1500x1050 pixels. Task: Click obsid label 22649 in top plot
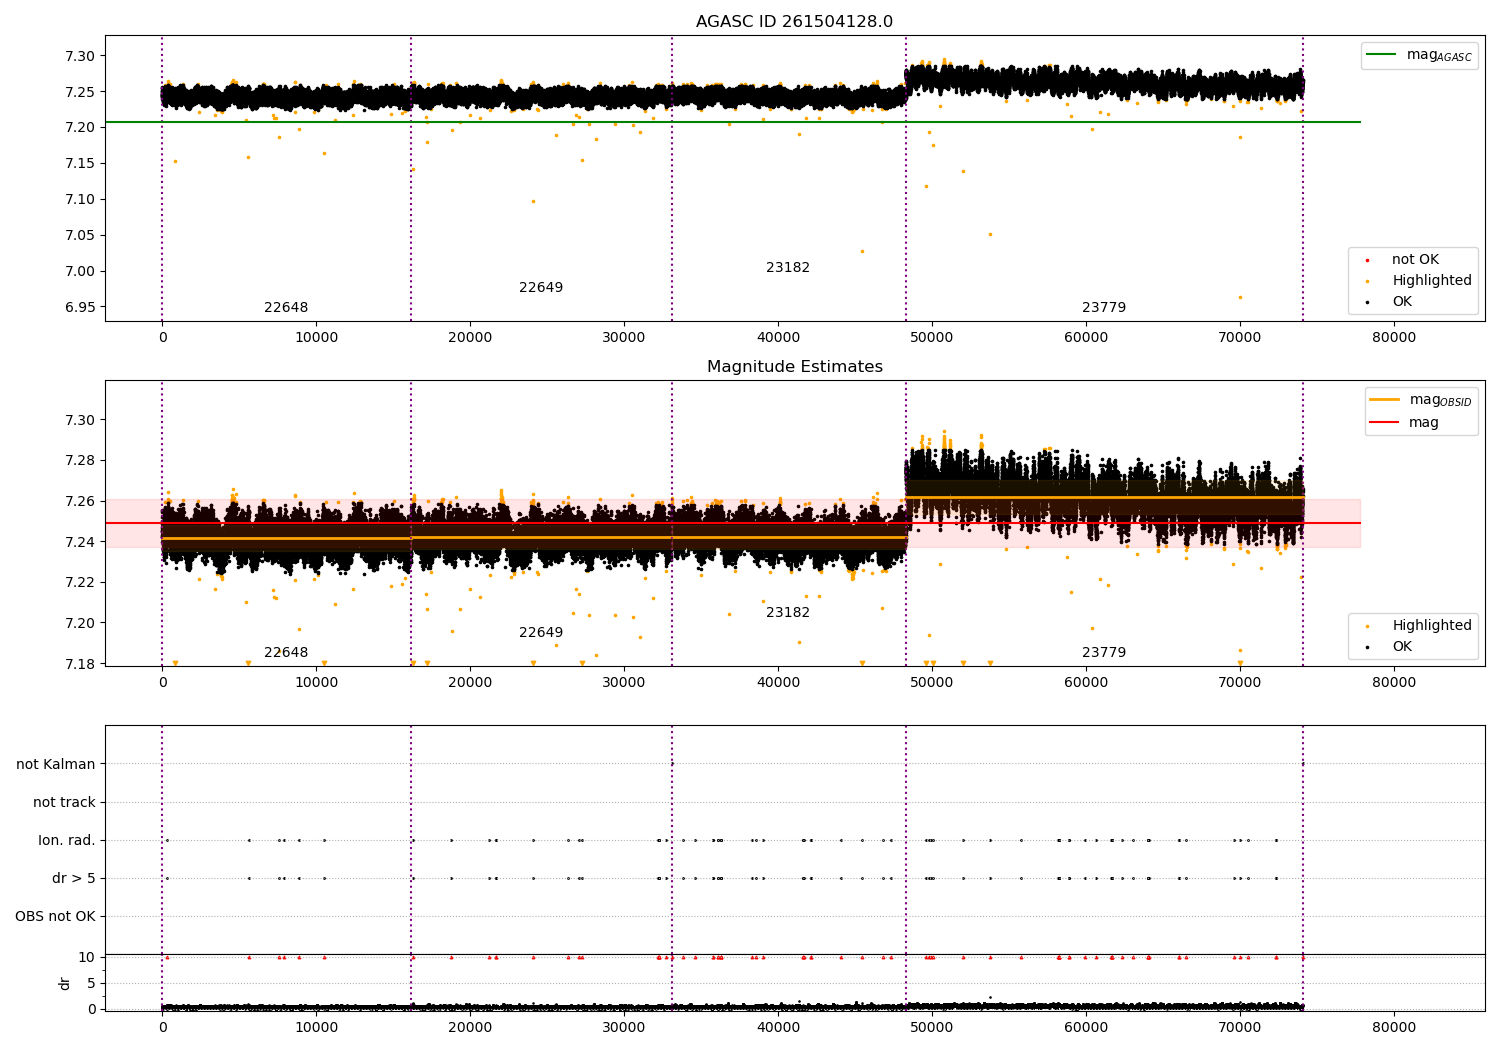point(541,288)
